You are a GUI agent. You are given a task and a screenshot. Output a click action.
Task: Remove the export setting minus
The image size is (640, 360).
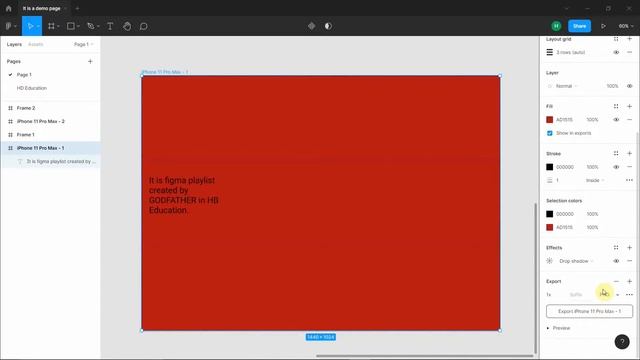[616, 281]
